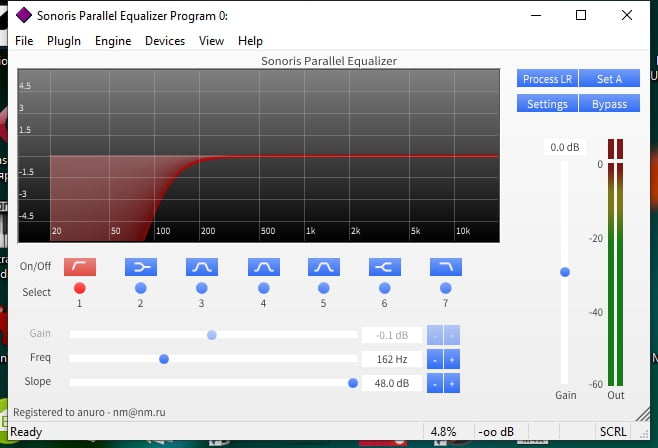The width and height of the screenshot is (658, 448).
Task: Click the 0.0 dB output gain field
Action: click(565, 147)
